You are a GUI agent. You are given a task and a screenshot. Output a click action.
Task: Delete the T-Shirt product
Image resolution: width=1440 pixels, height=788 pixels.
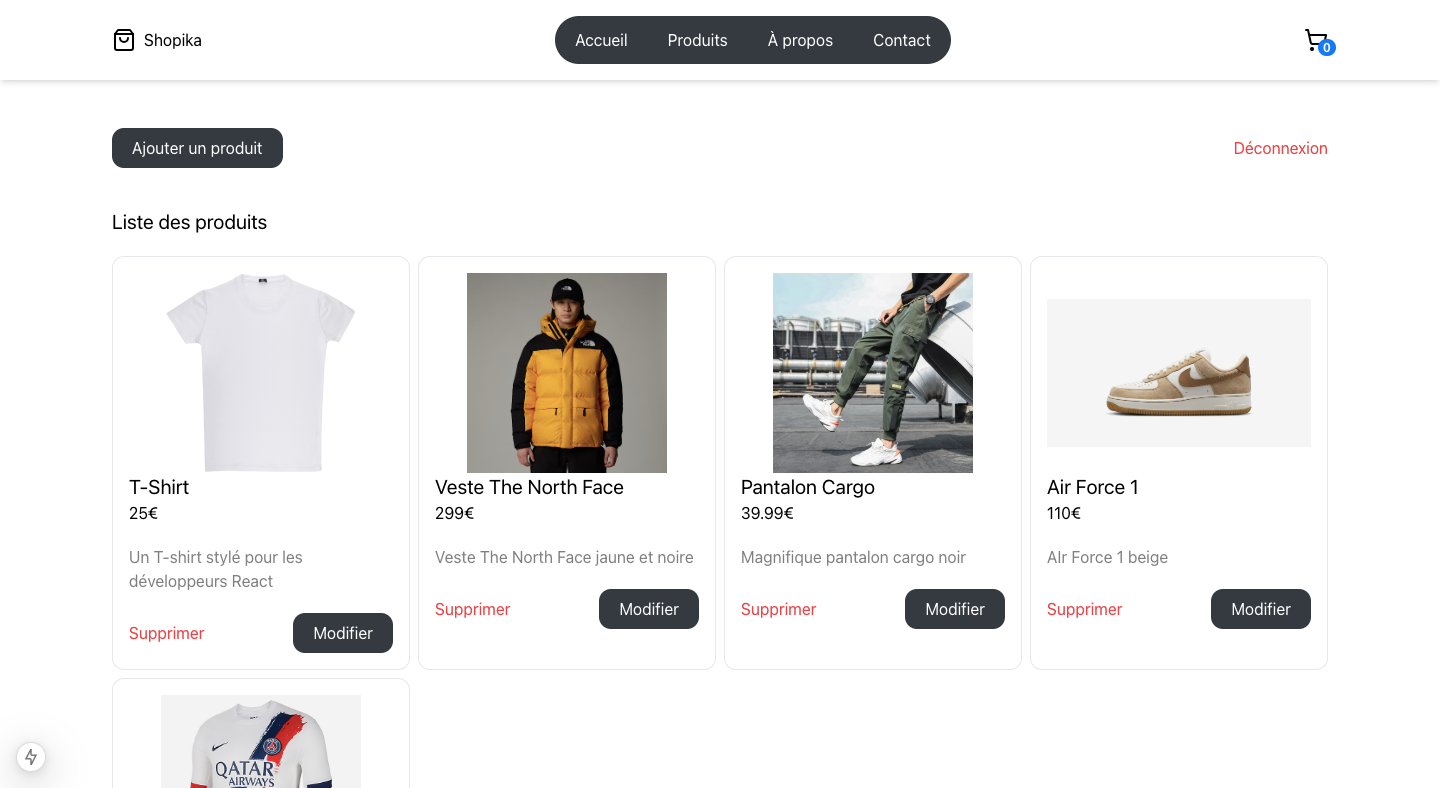point(166,633)
